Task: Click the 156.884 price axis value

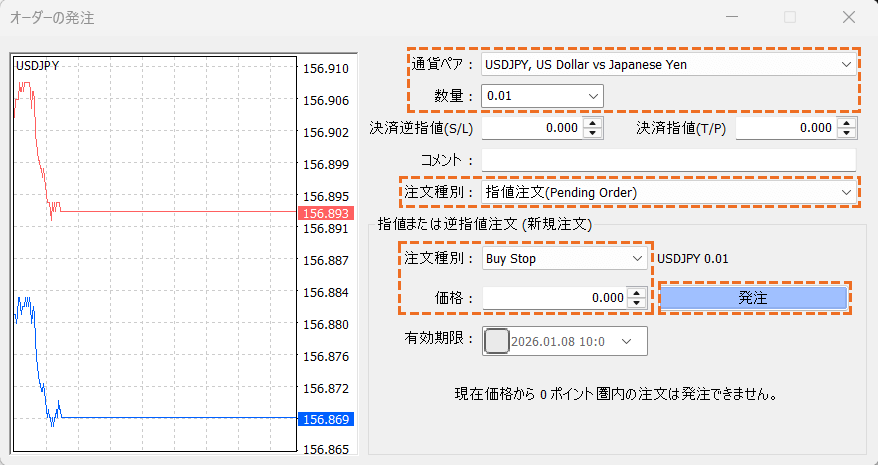Action: click(x=326, y=292)
